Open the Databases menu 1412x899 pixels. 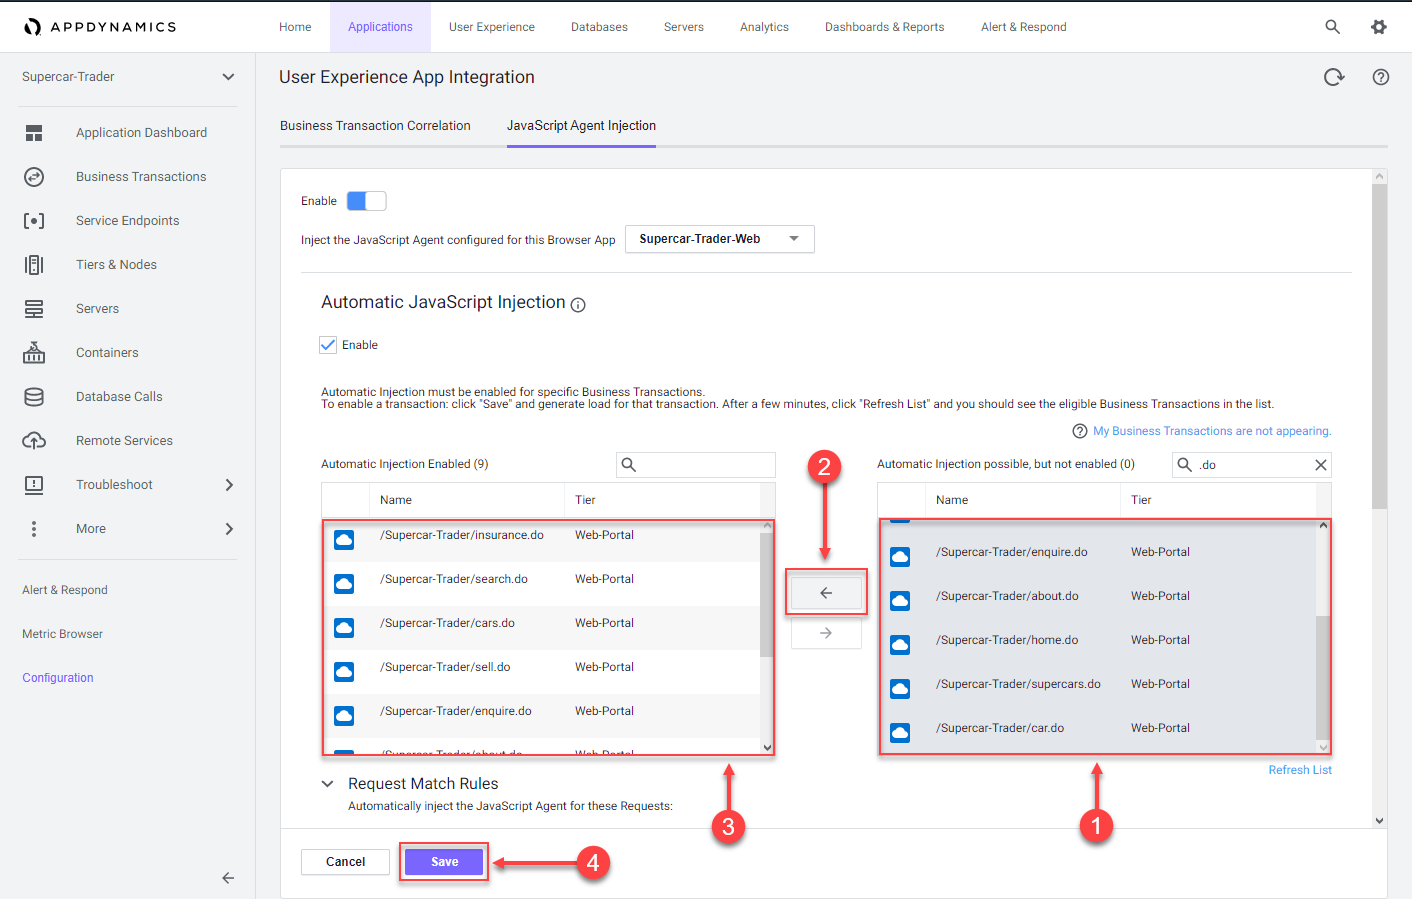tap(599, 27)
